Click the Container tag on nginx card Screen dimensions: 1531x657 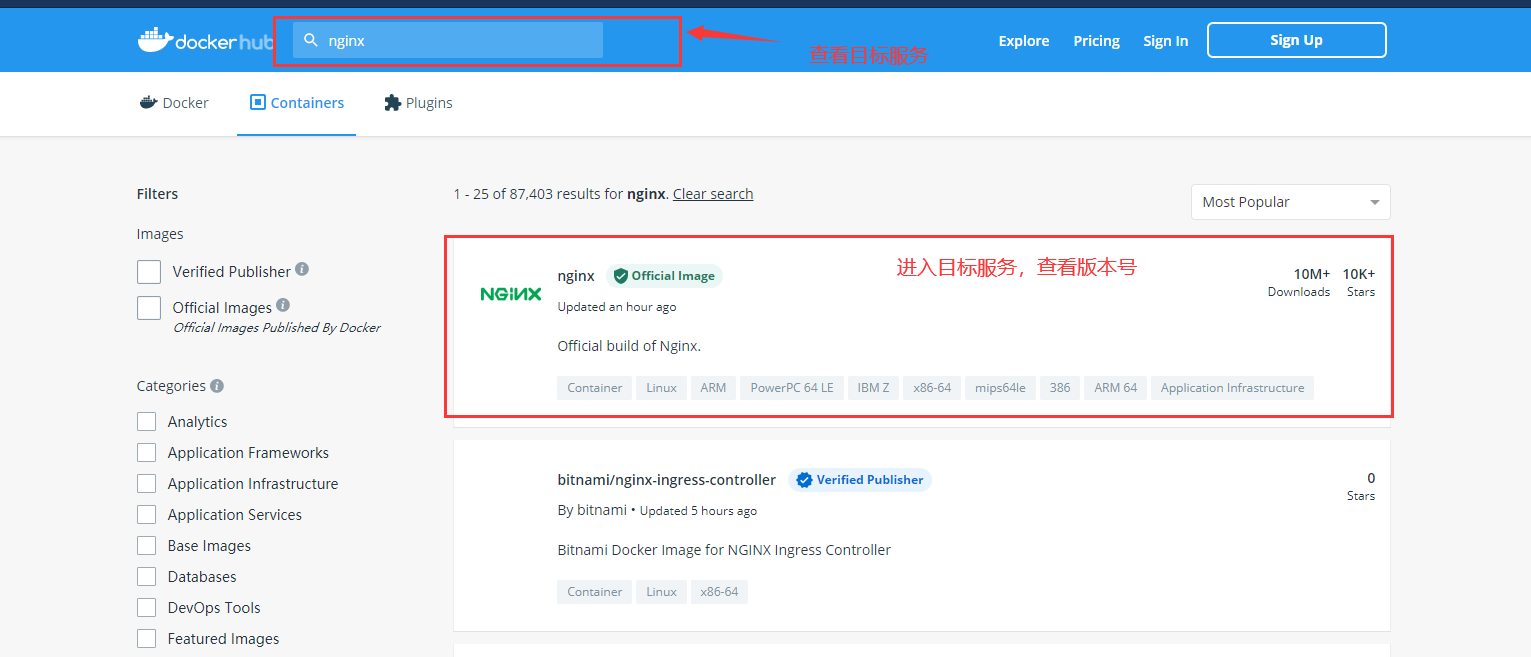pos(595,388)
